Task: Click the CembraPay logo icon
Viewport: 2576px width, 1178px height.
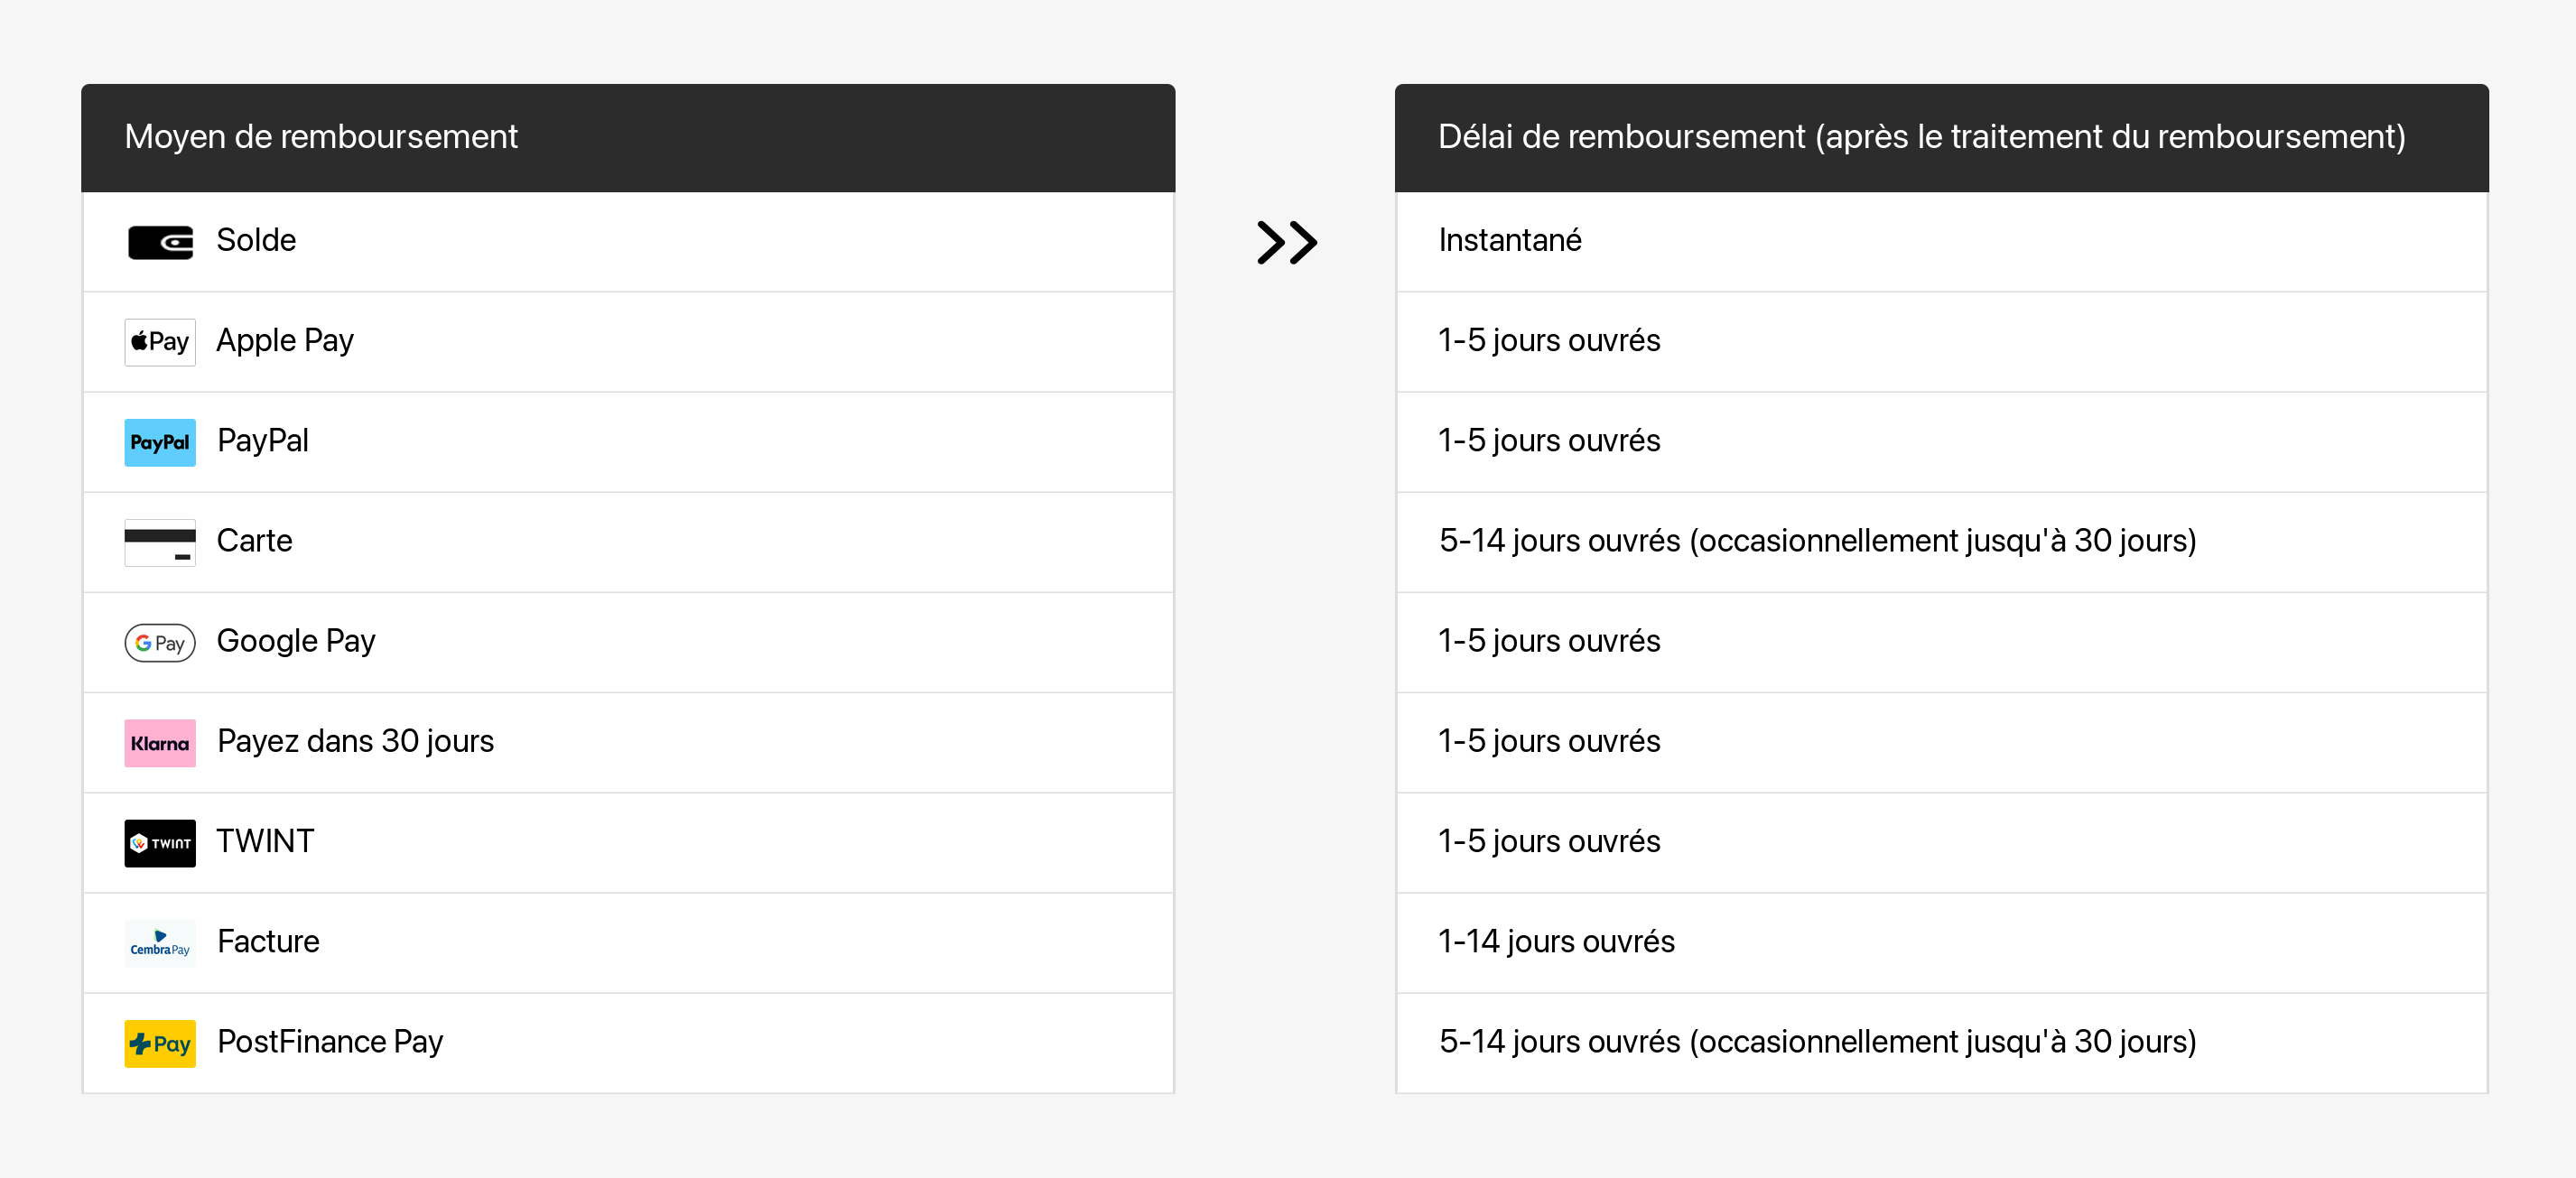Action: pyautogui.click(x=160, y=943)
